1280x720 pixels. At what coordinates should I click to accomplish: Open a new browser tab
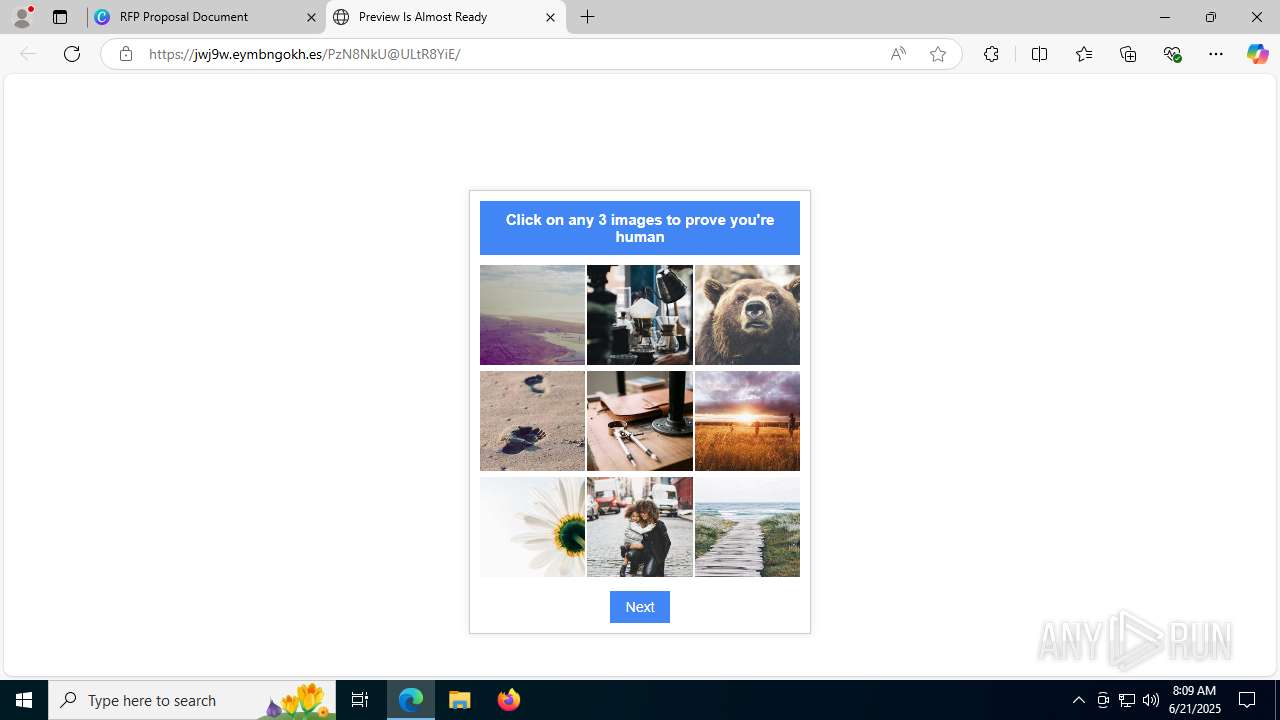click(x=588, y=17)
